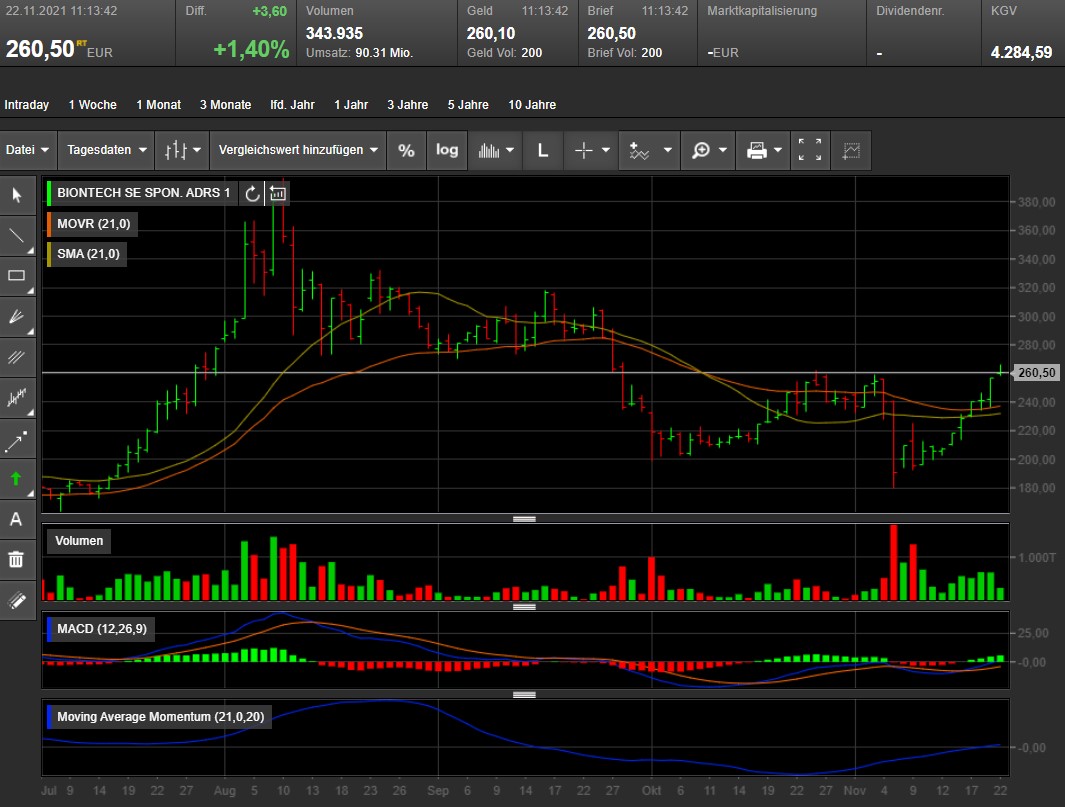Expand the chart type dropdown arrow
Image resolution: width=1065 pixels, height=807 pixels.
pyautogui.click(x=197, y=150)
